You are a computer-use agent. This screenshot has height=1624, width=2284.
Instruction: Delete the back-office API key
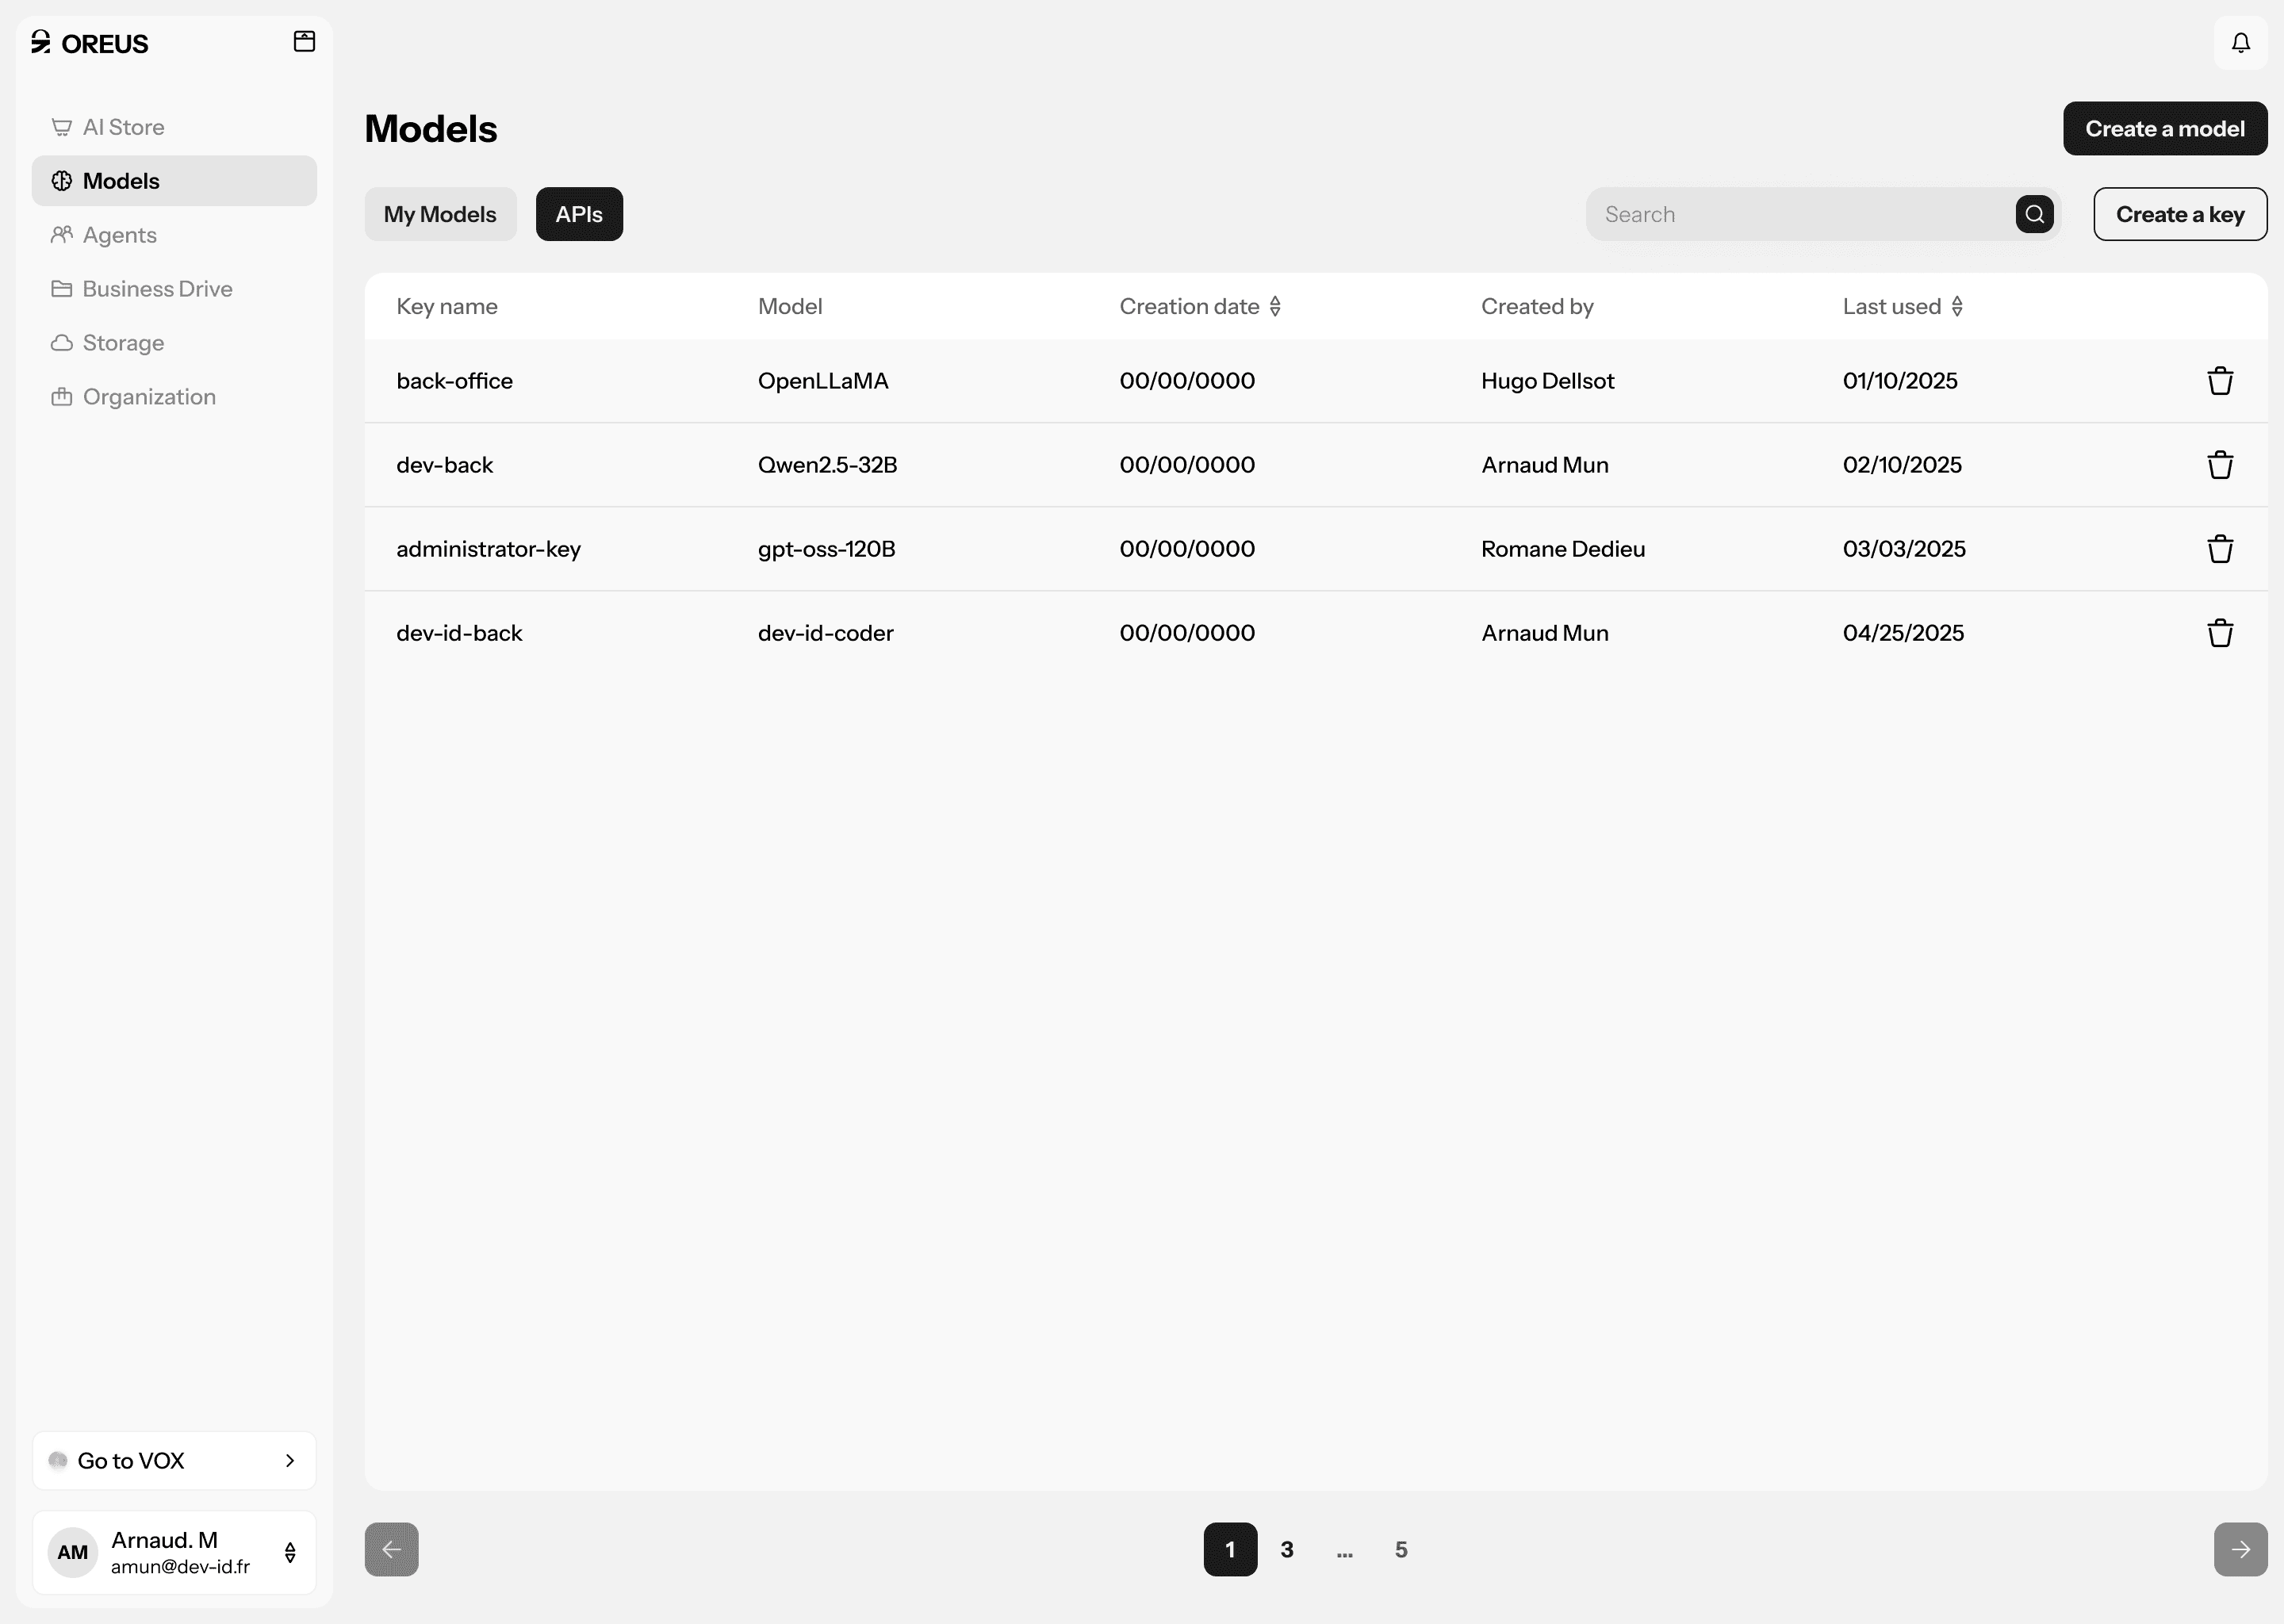click(2220, 381)
